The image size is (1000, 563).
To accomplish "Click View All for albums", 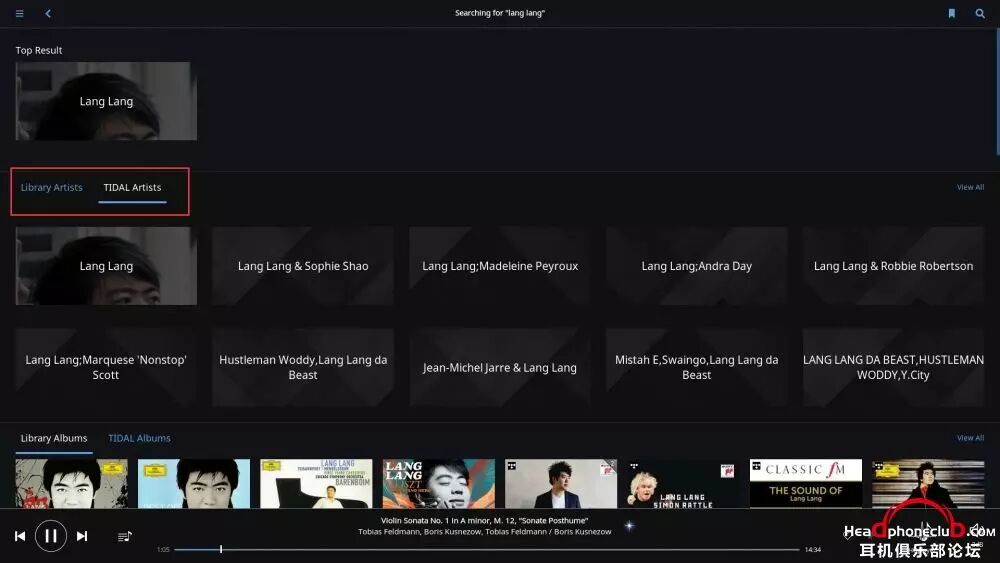I will point(970,438).
